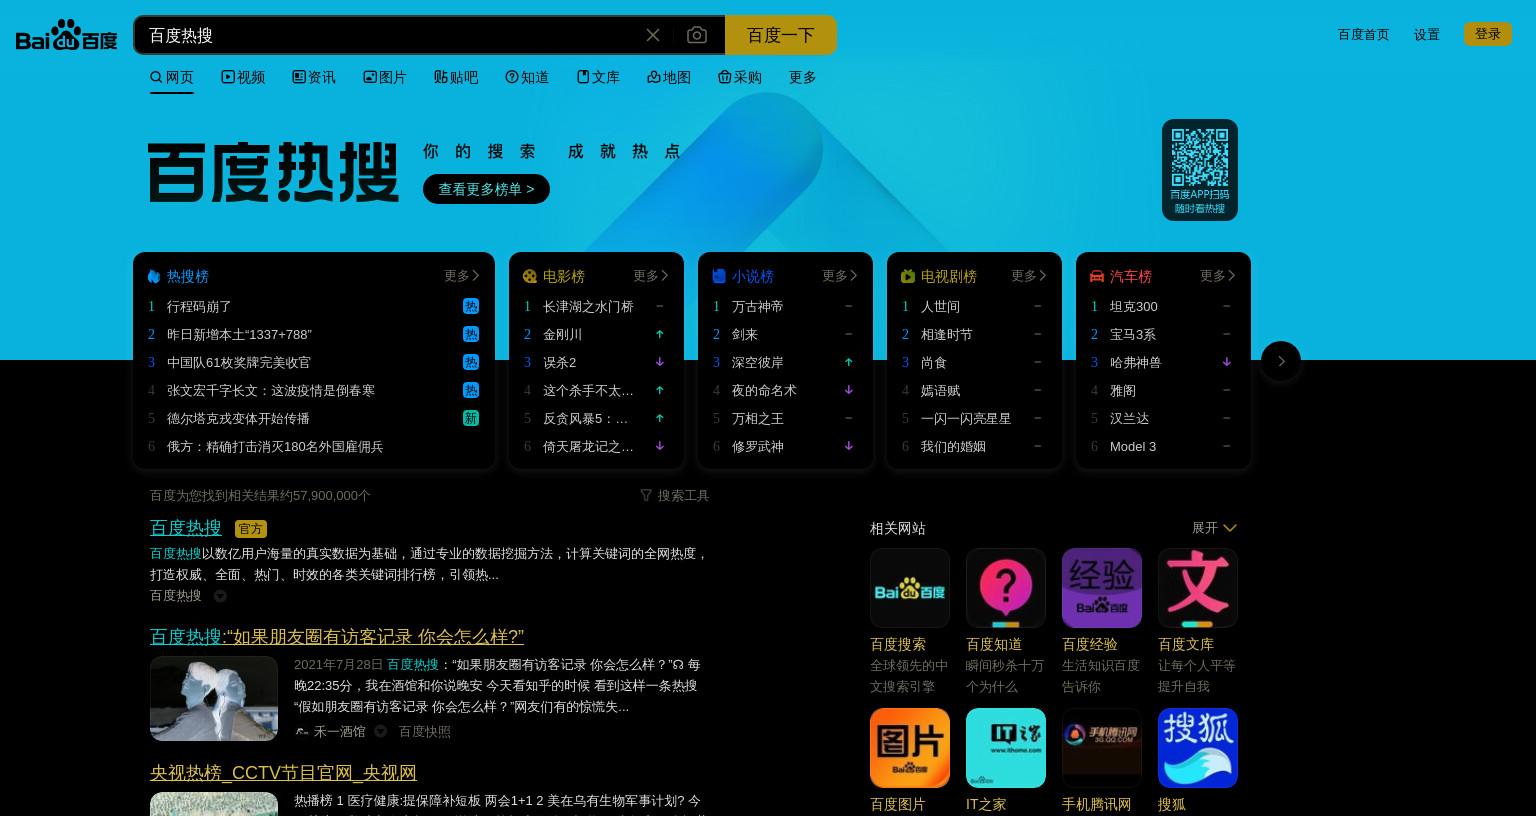The width and height of the screenshot is (1536, 816).
Task: Switch to the 采购 tab
Action: 740,77
